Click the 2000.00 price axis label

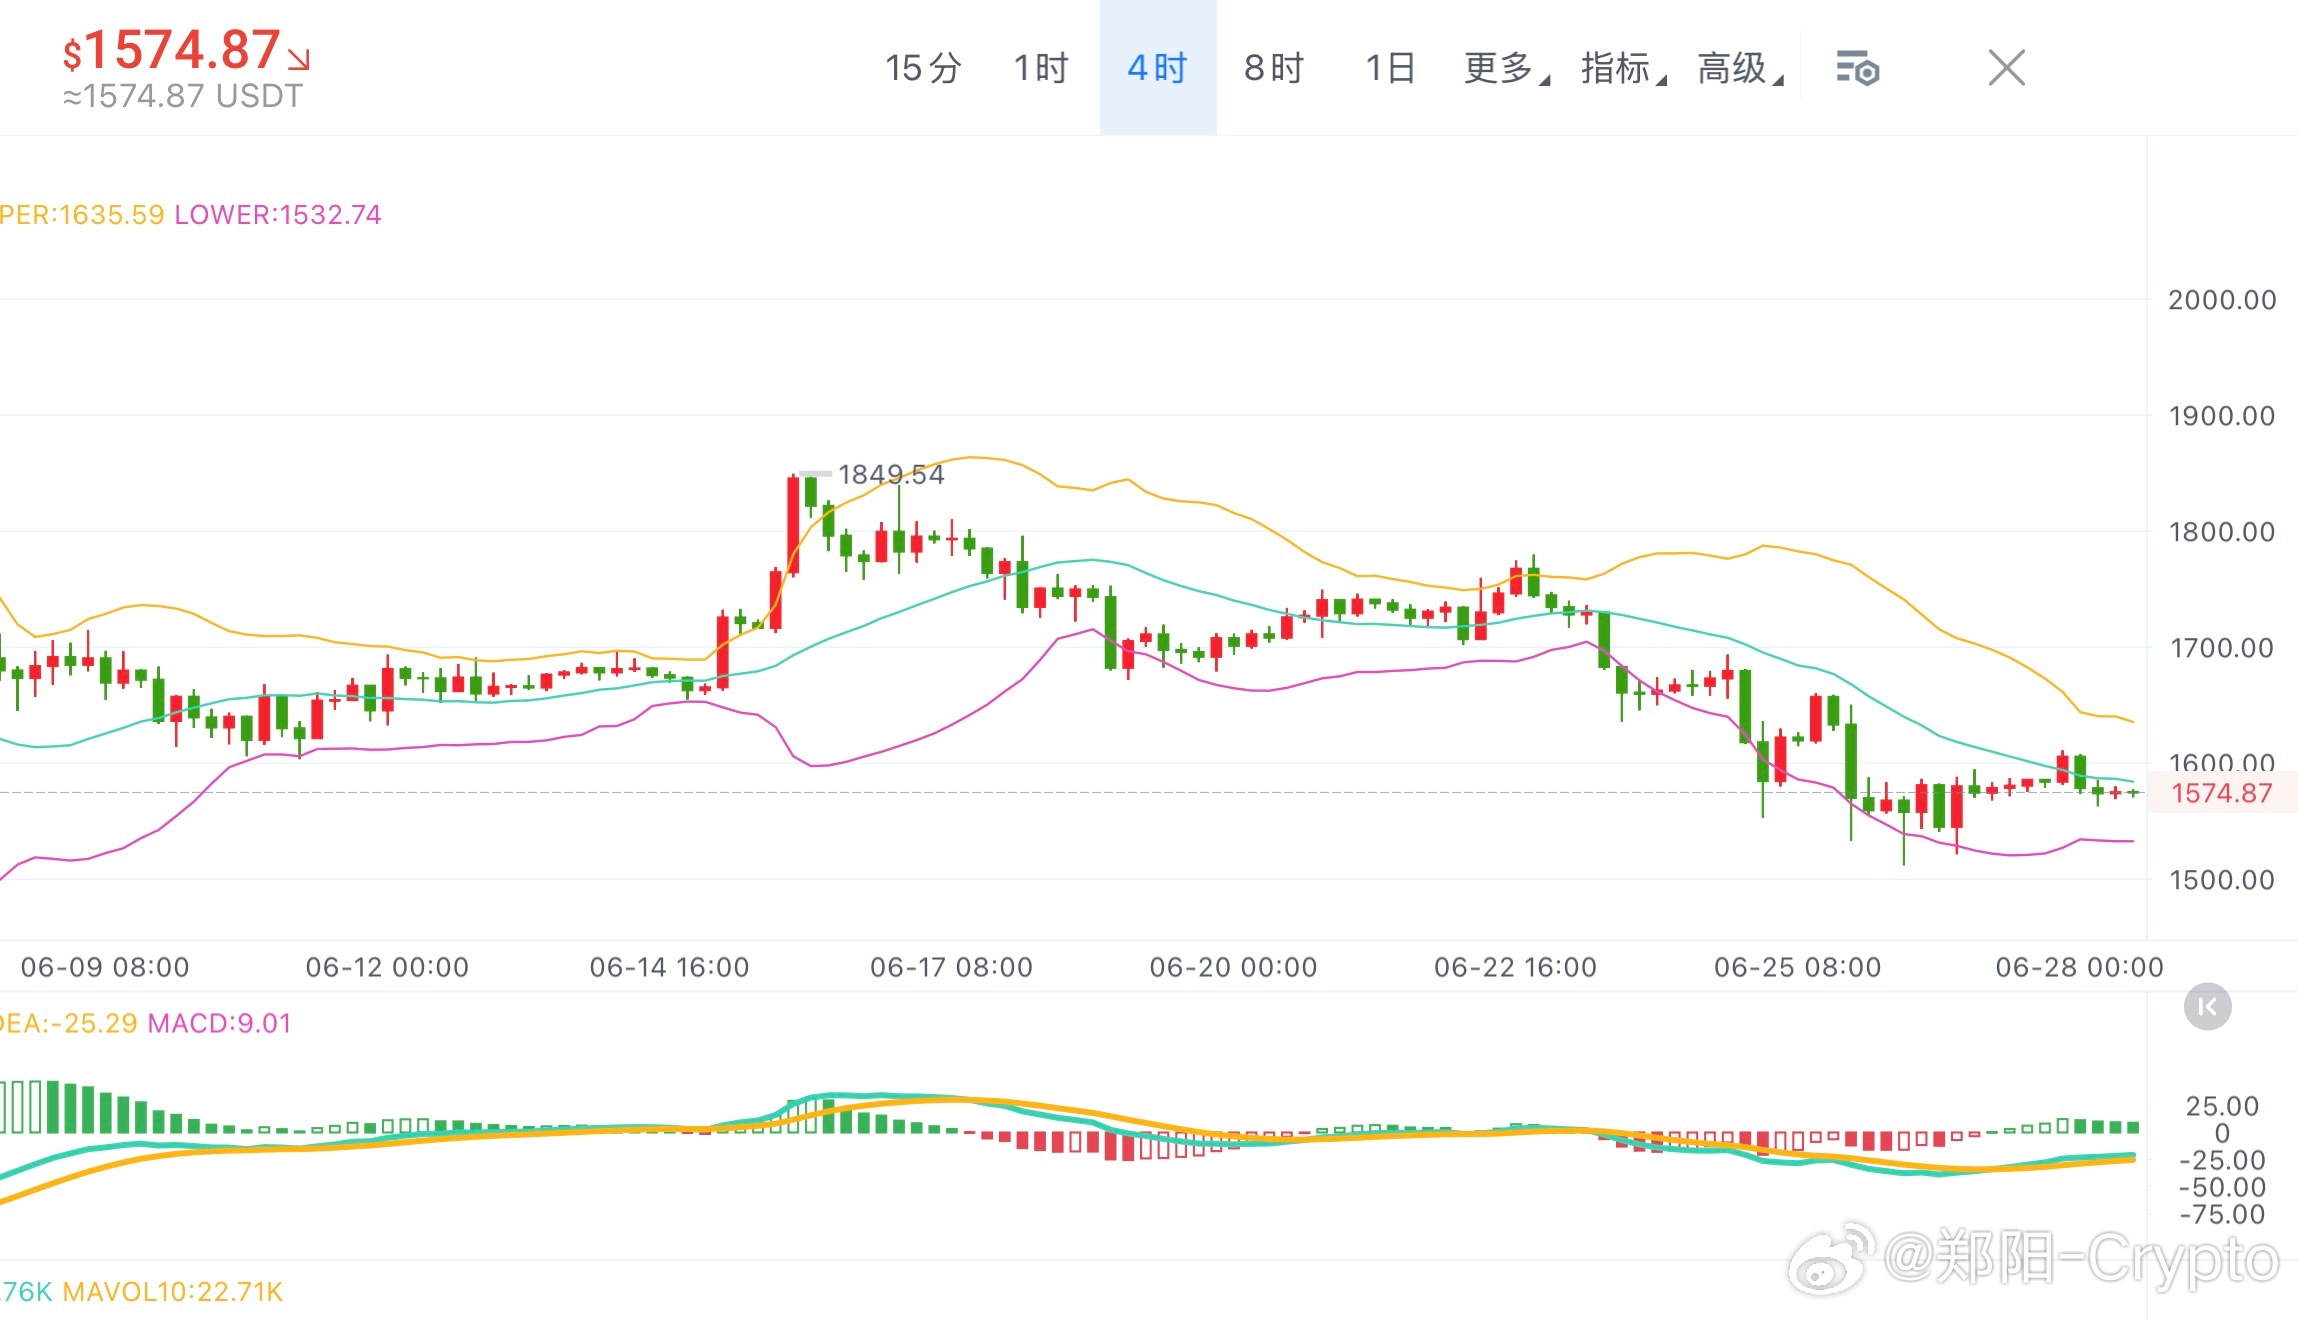point(2222,300)
